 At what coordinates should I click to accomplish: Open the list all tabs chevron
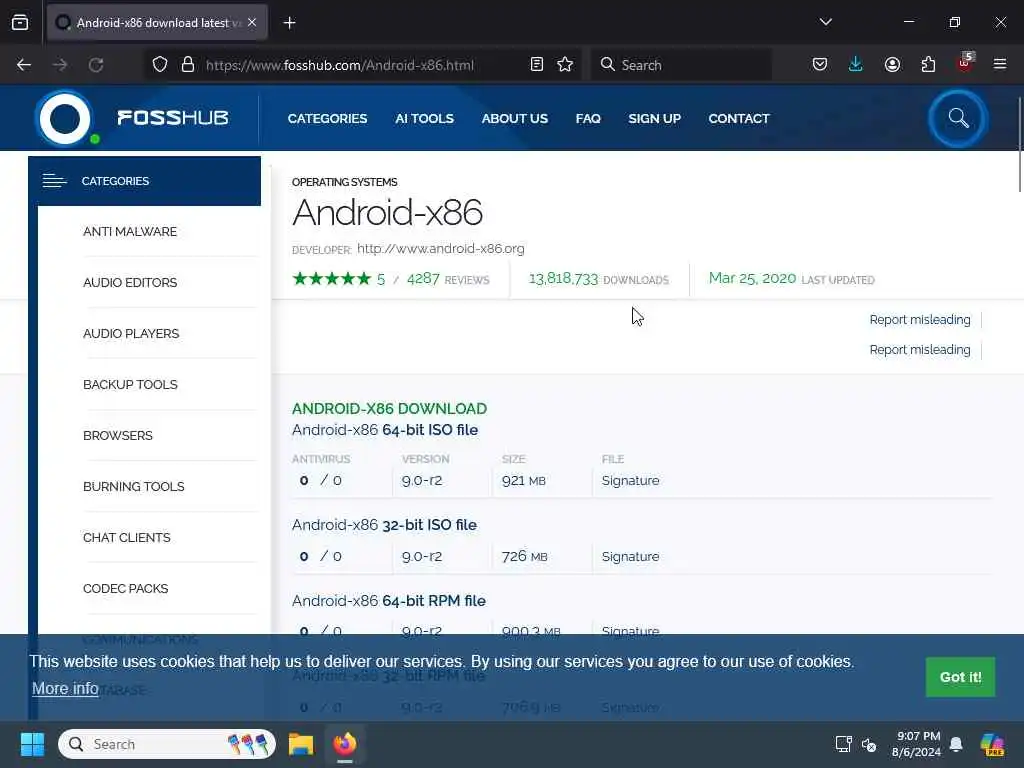(825, 22)
